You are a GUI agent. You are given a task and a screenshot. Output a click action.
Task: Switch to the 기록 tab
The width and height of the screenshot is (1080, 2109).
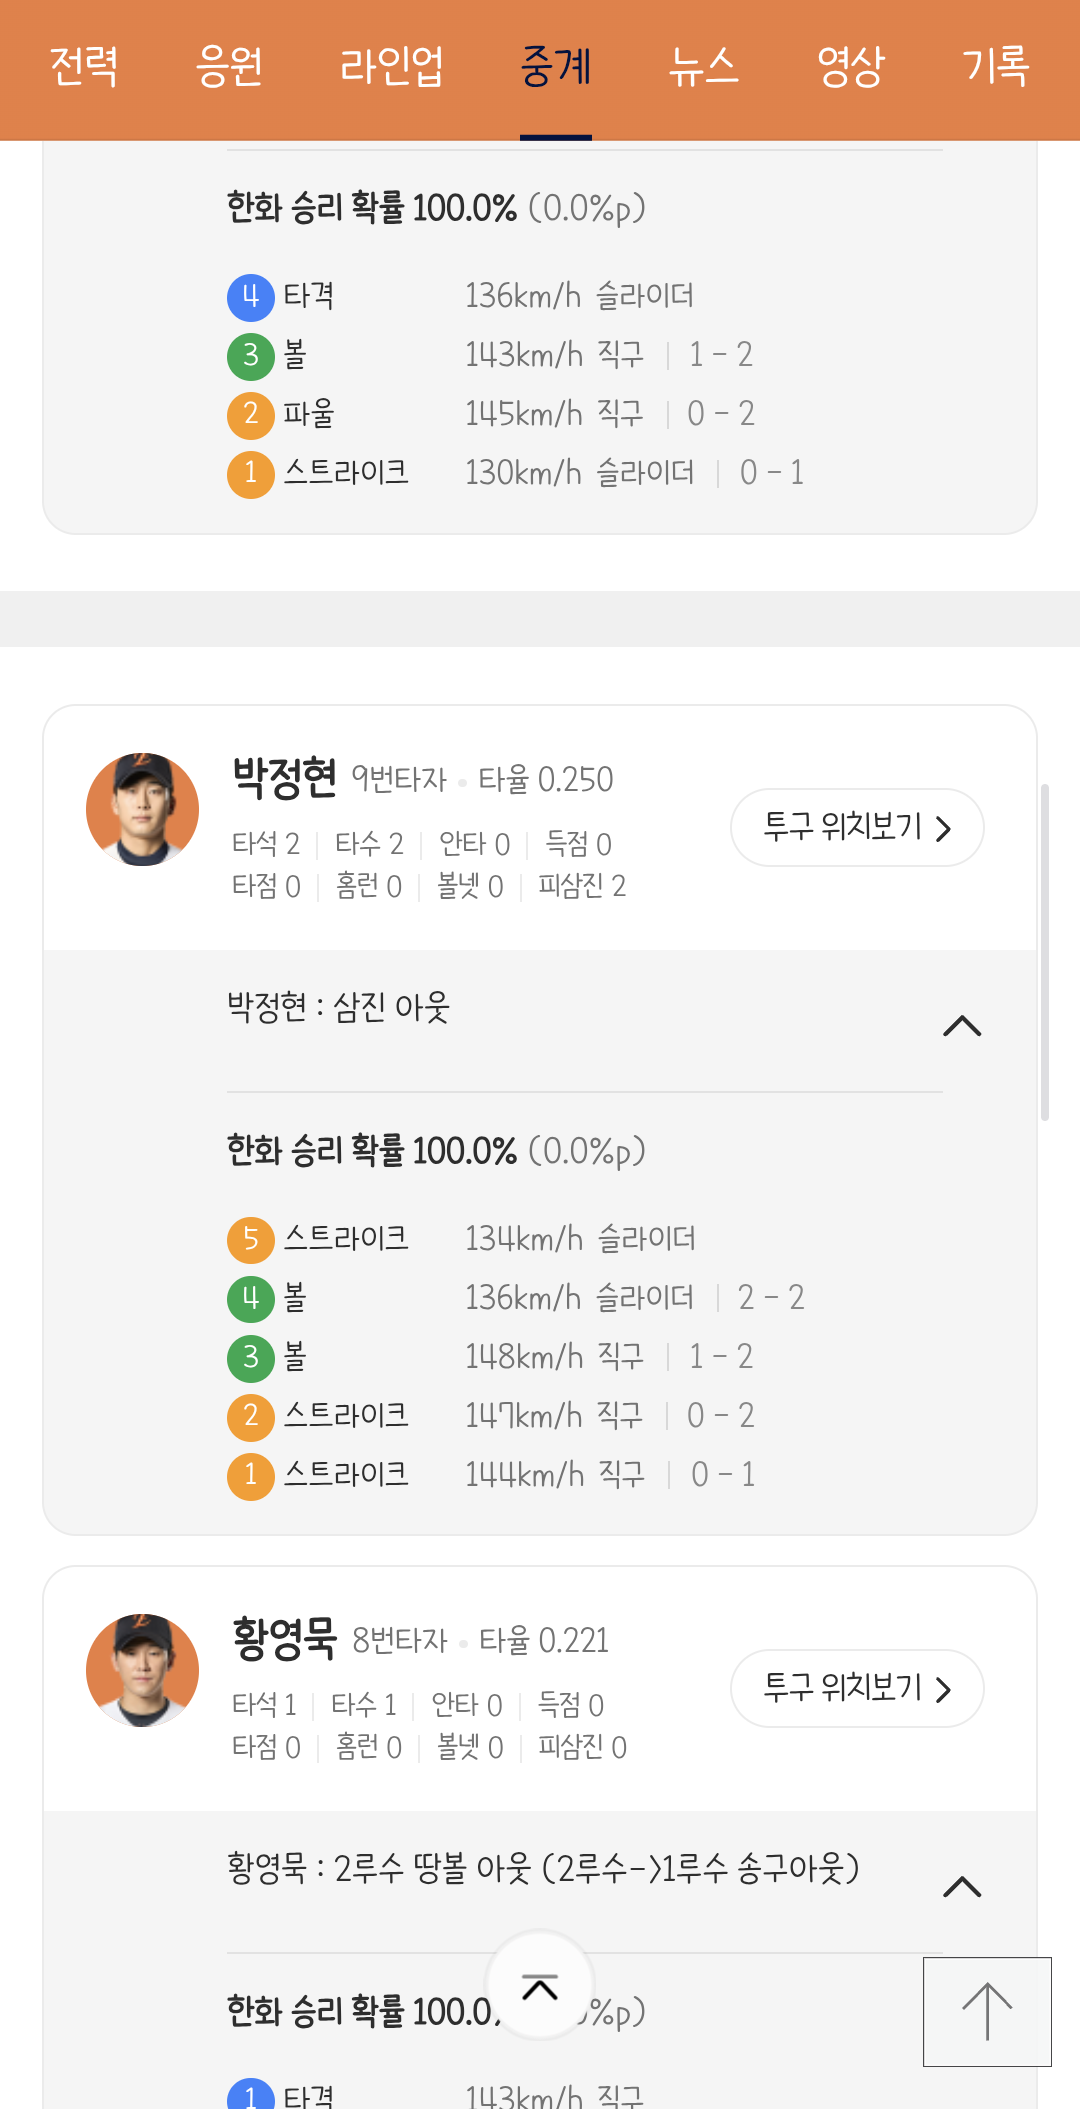[996, 66]
